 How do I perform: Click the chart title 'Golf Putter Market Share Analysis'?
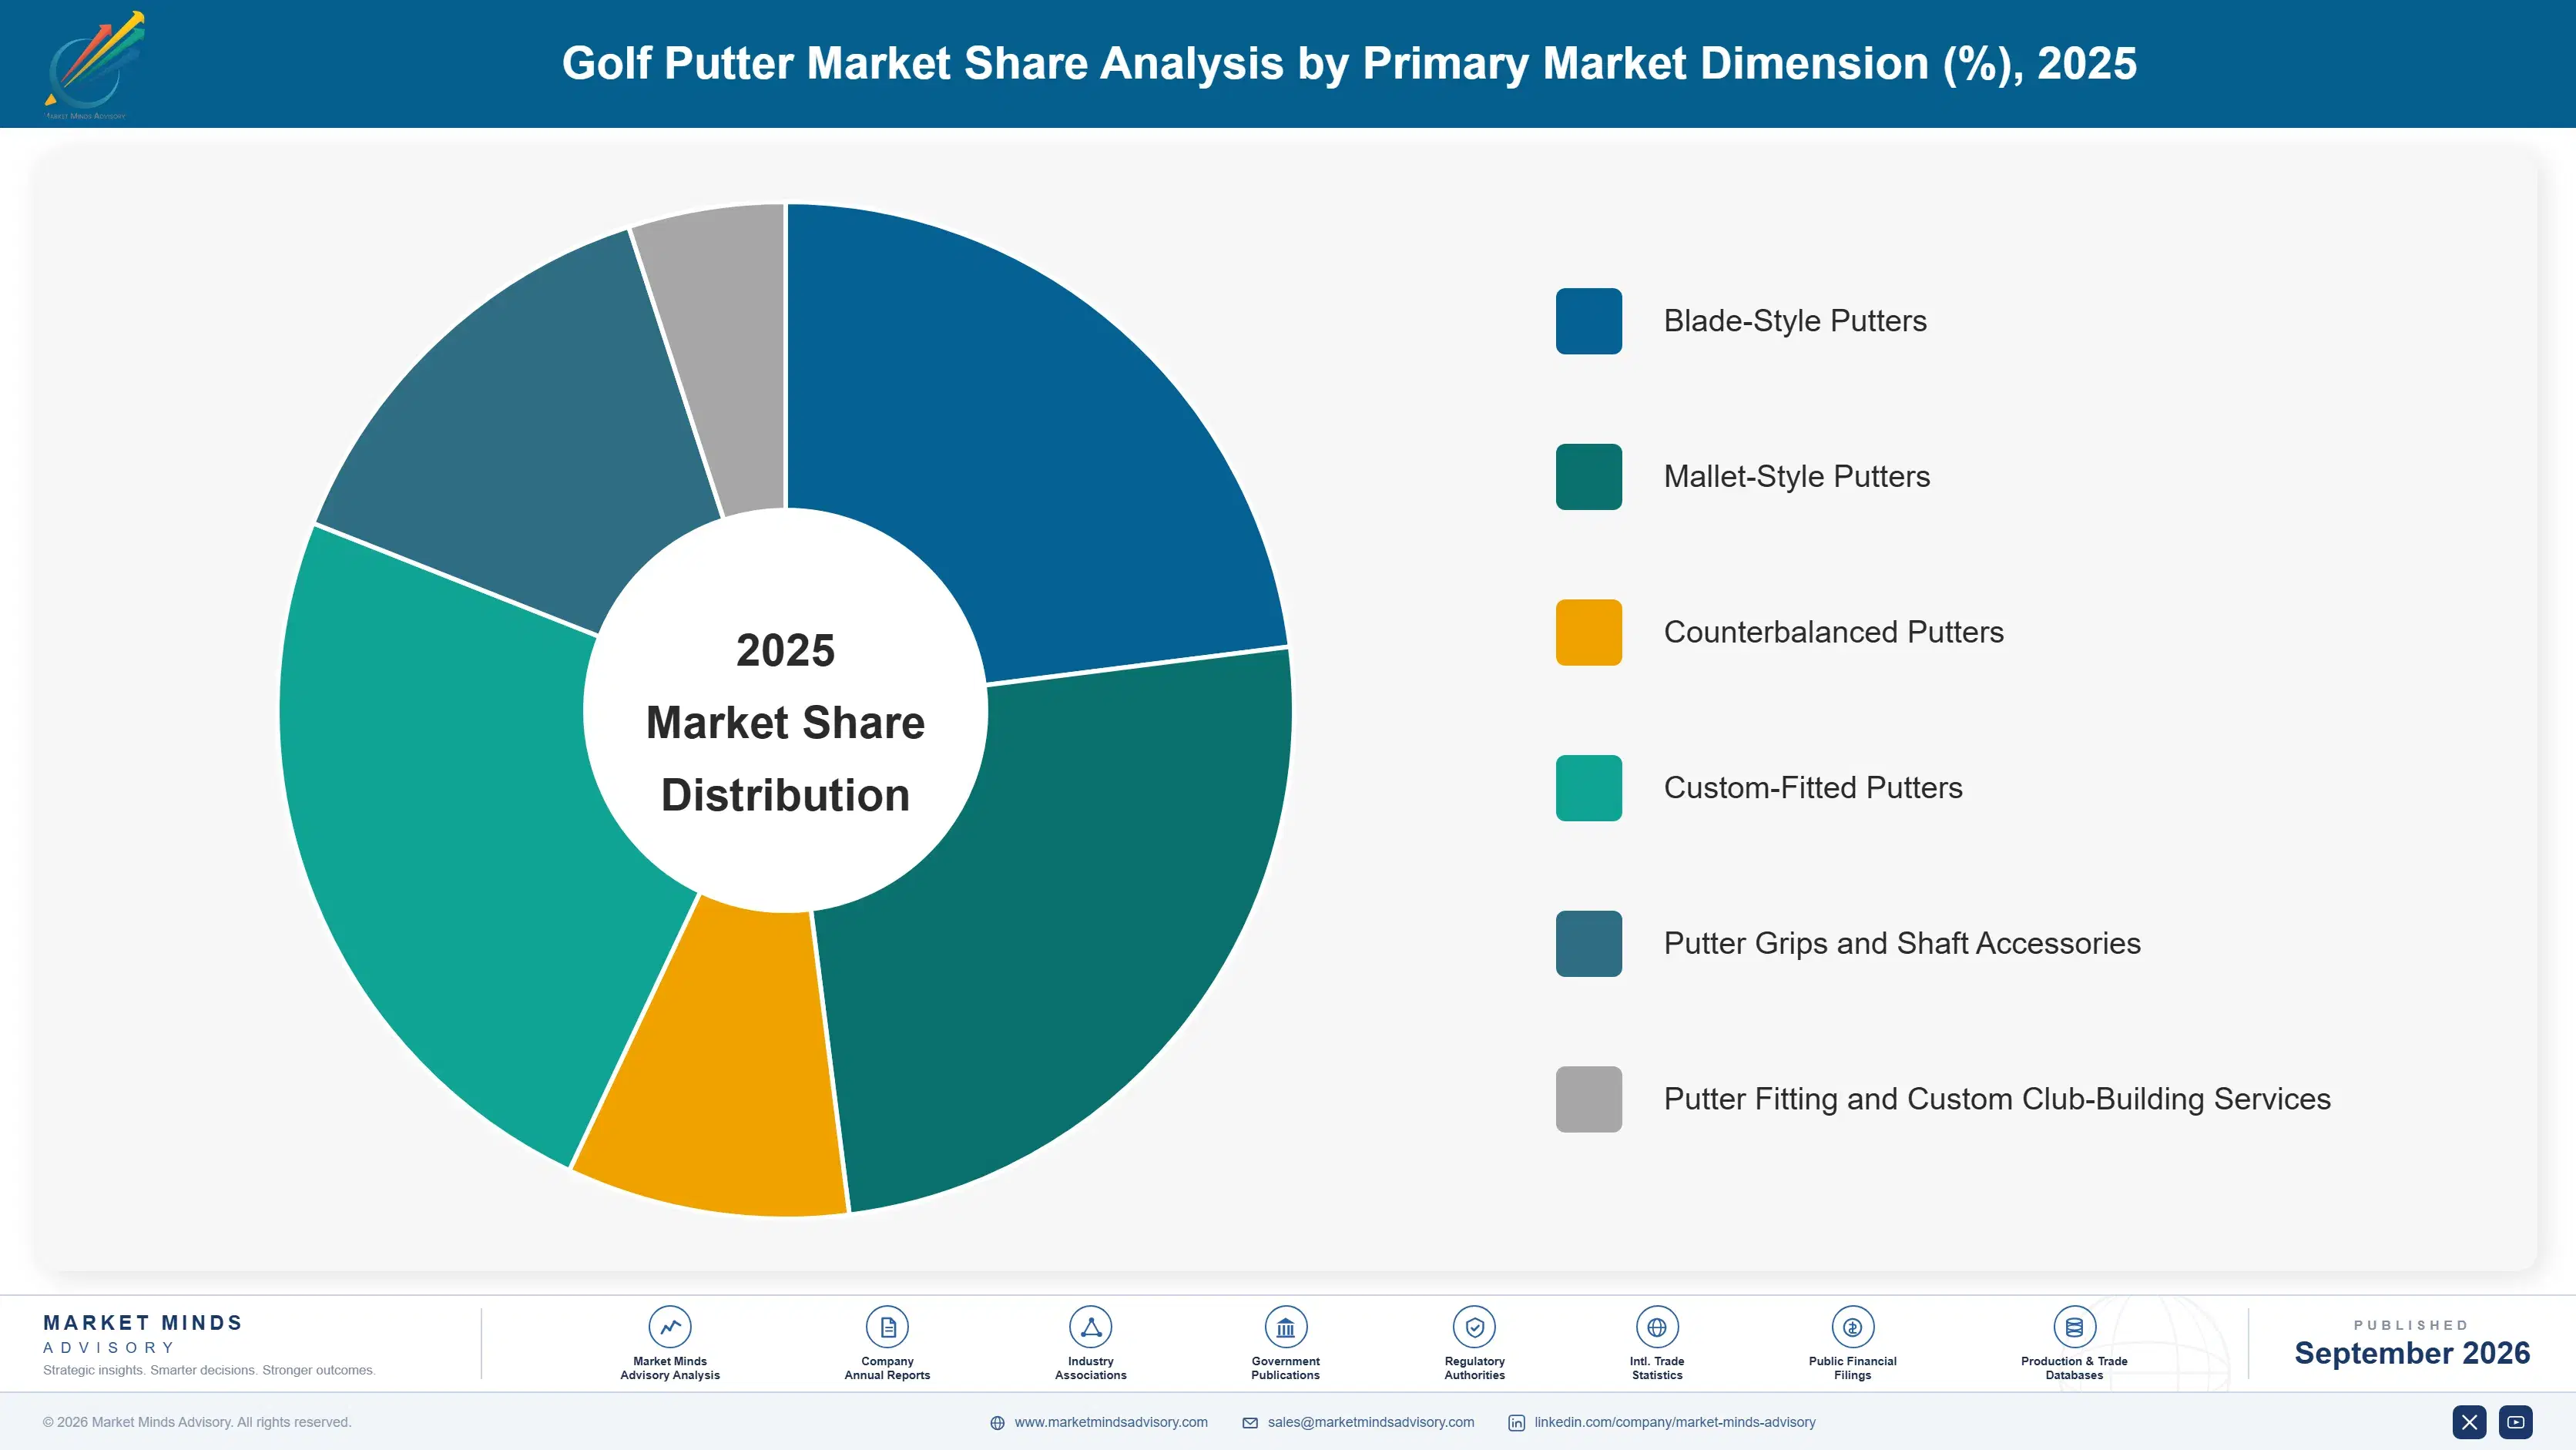coord(1349,63)
